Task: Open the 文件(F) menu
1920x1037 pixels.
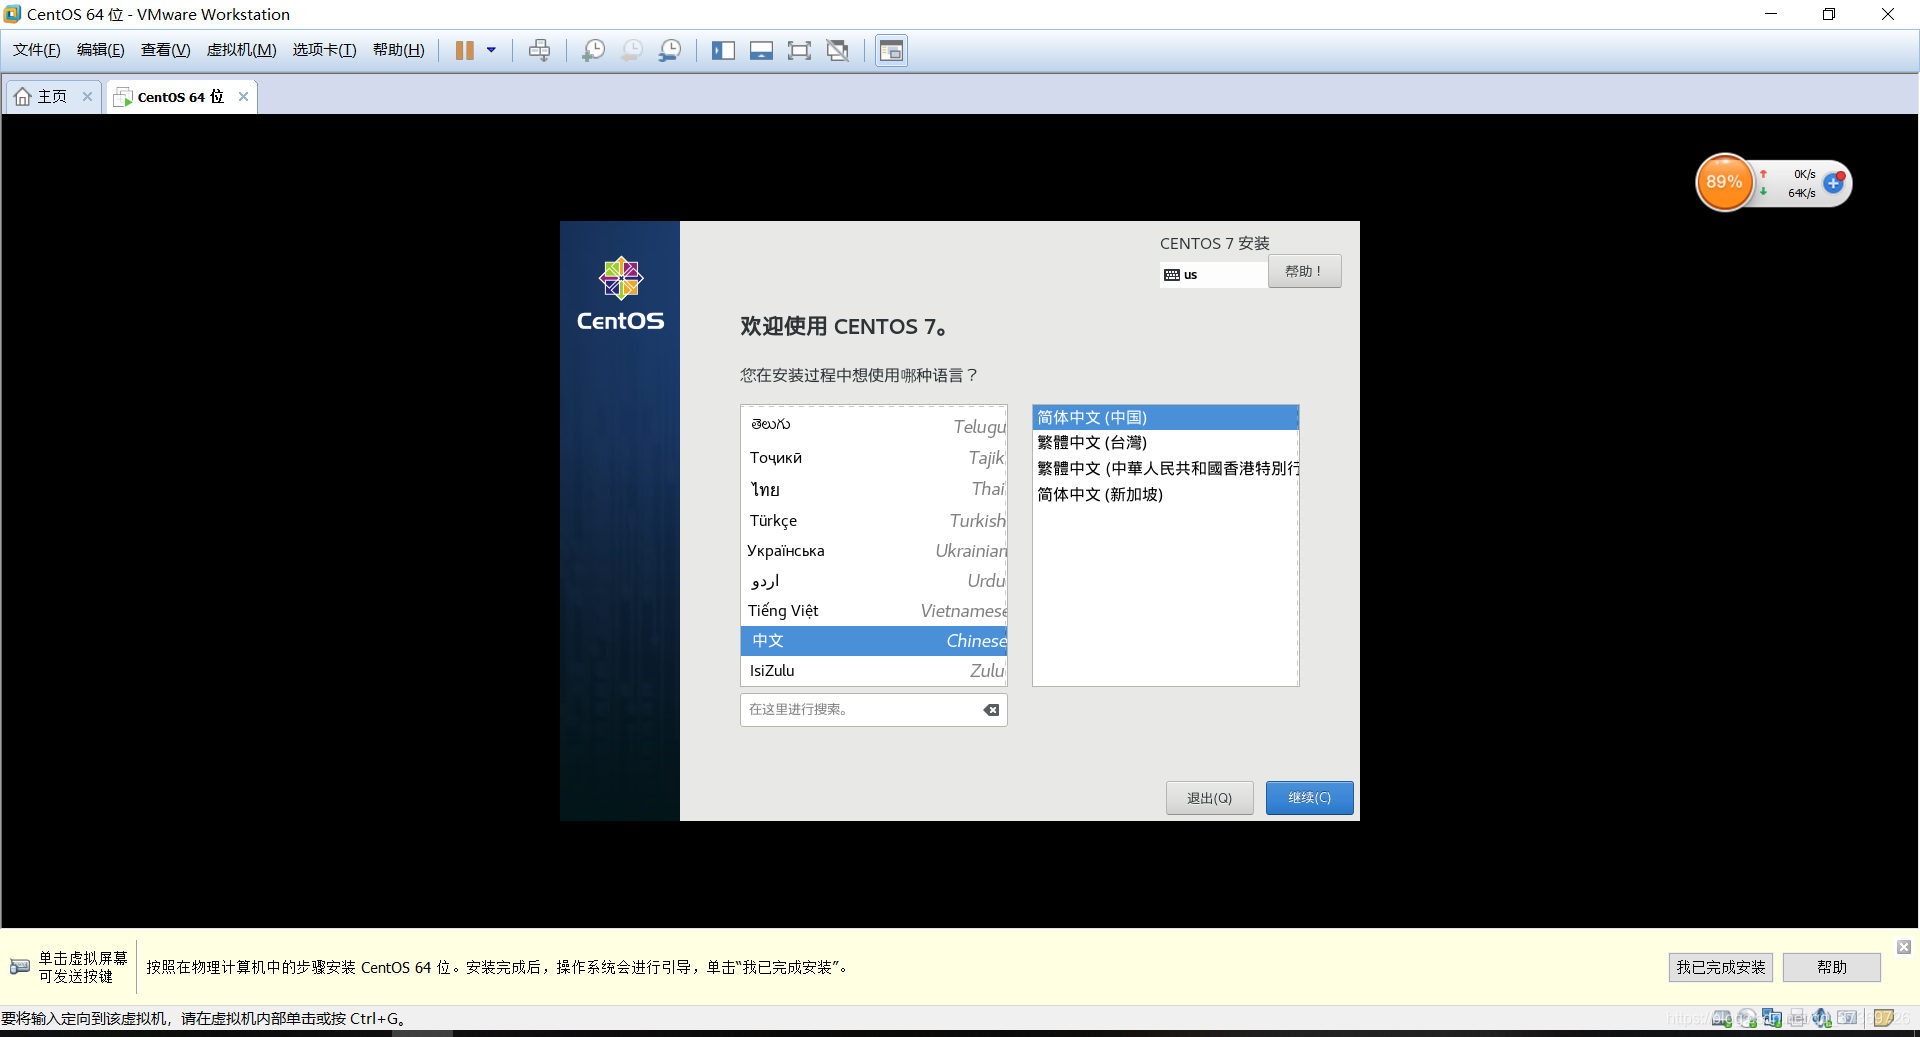Action: point(36,50)
